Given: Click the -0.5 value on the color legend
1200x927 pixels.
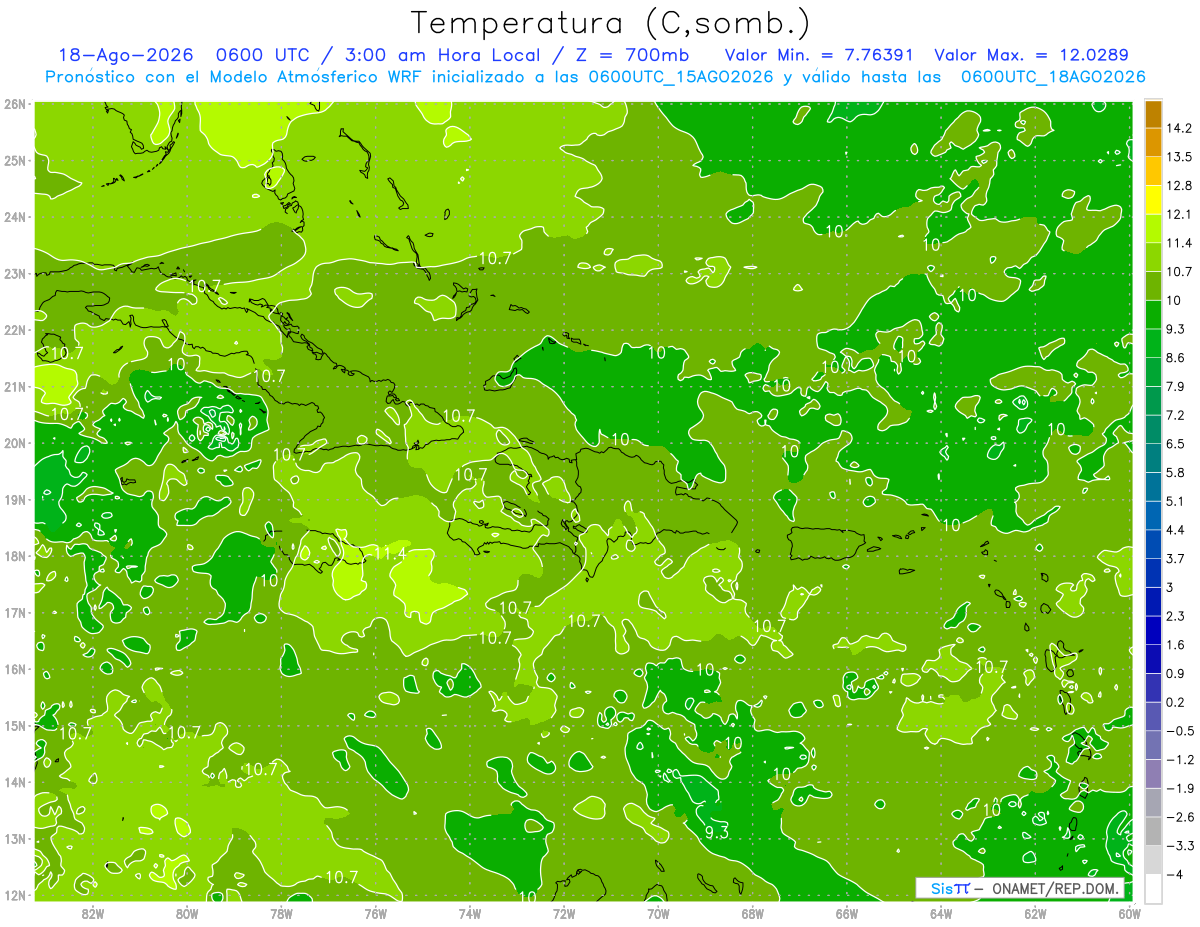Looking at the screenshot, I should pos(1179,731).
